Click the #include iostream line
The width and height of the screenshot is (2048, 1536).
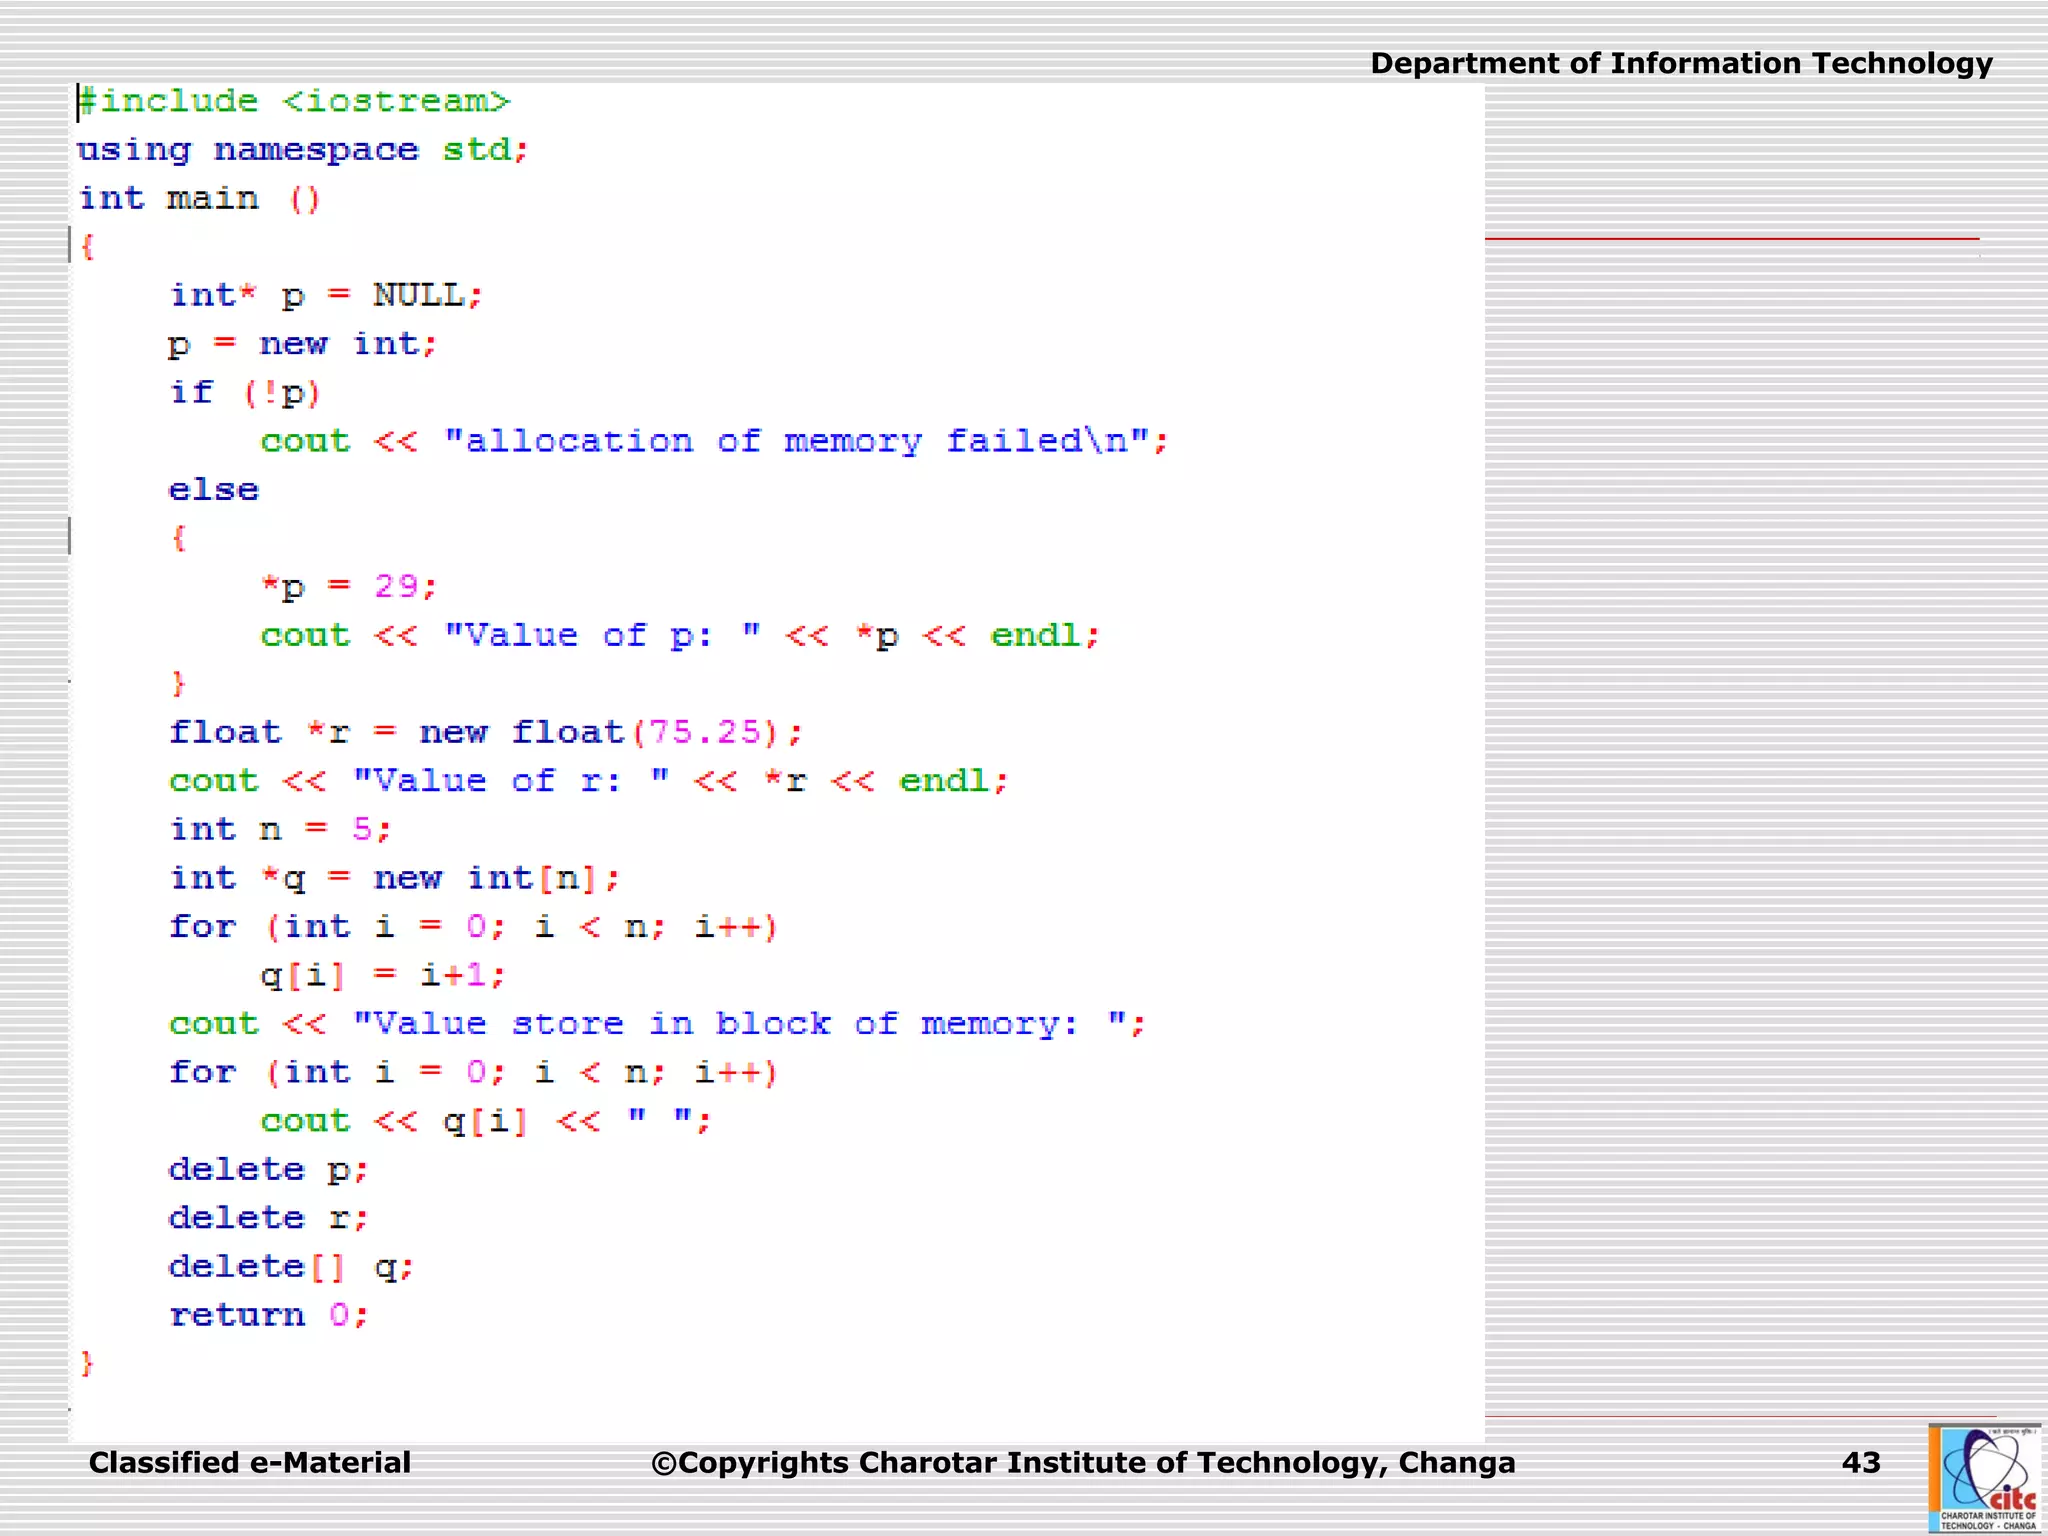pyautogui.click(x=295, y=101)
